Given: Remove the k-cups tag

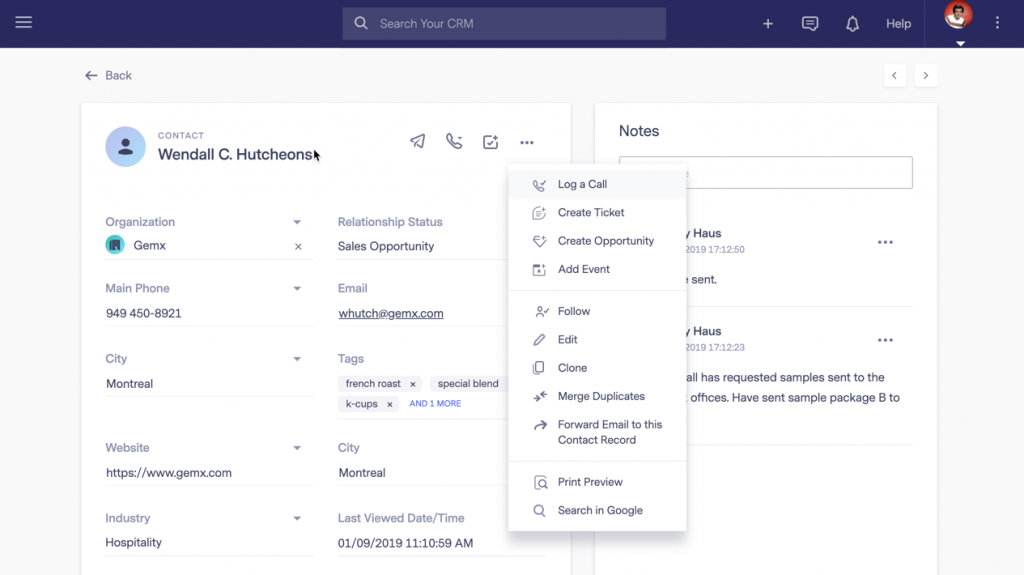Looking at the screenshot, I should point(390,404).
